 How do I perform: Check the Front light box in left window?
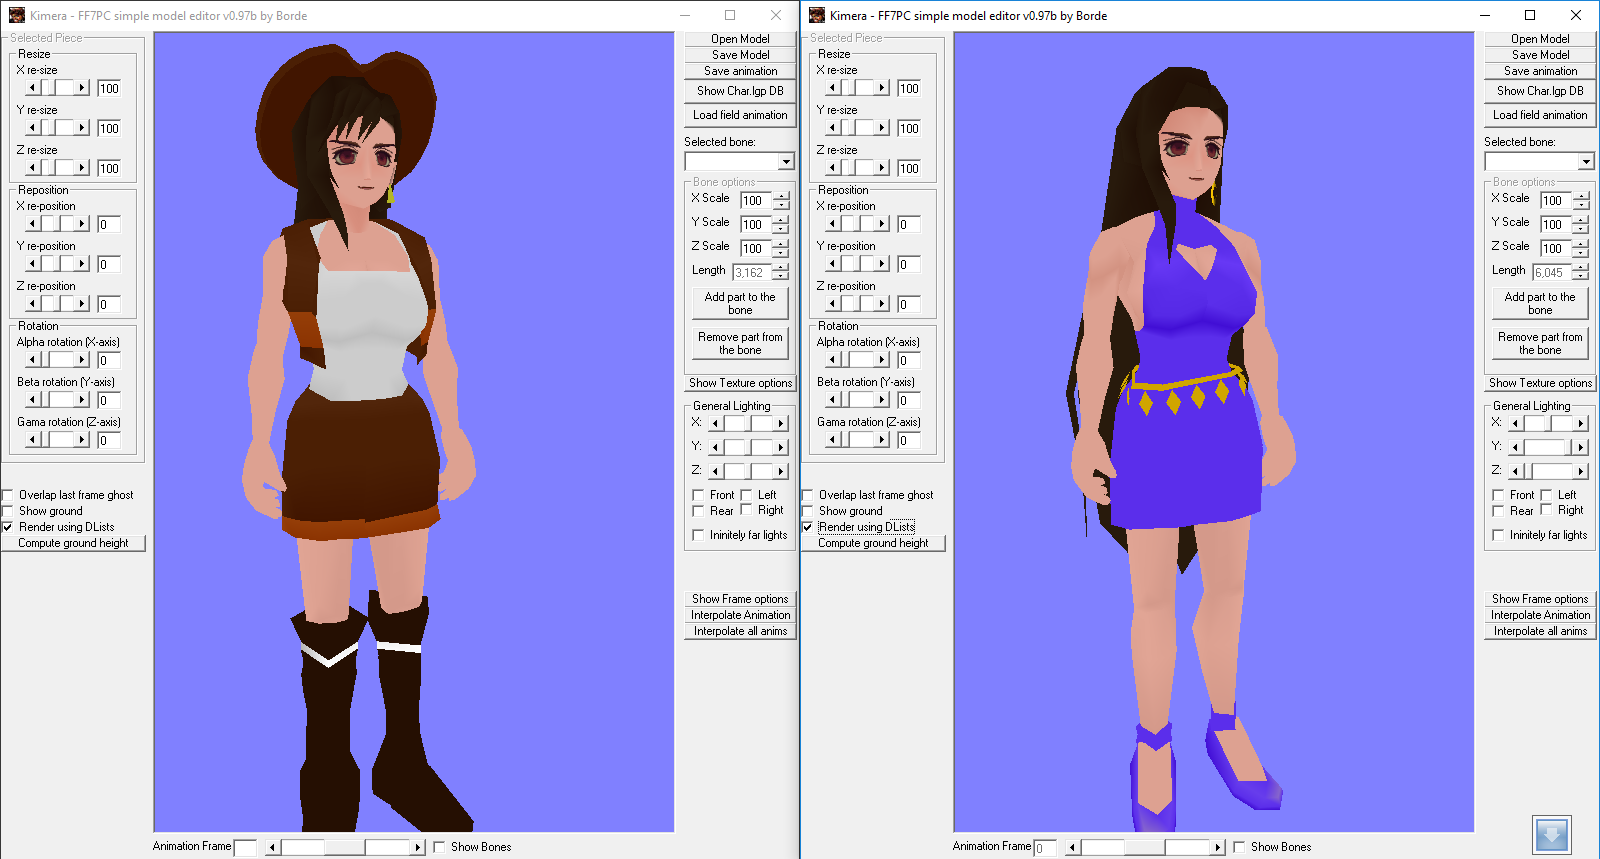[699, 495]
